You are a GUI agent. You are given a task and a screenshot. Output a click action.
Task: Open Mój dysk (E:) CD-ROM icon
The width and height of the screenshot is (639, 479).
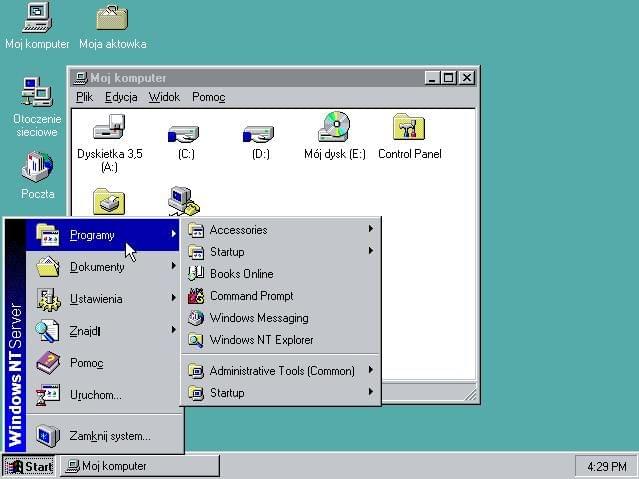(x=334, y=128)
